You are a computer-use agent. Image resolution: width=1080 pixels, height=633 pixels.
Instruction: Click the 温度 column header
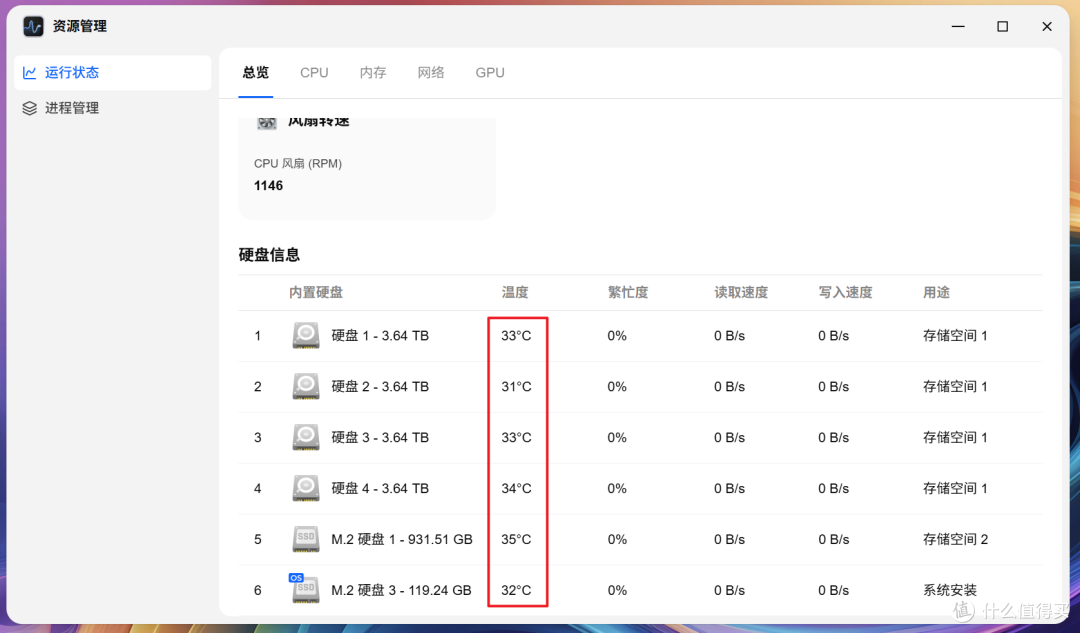[515, 292]
